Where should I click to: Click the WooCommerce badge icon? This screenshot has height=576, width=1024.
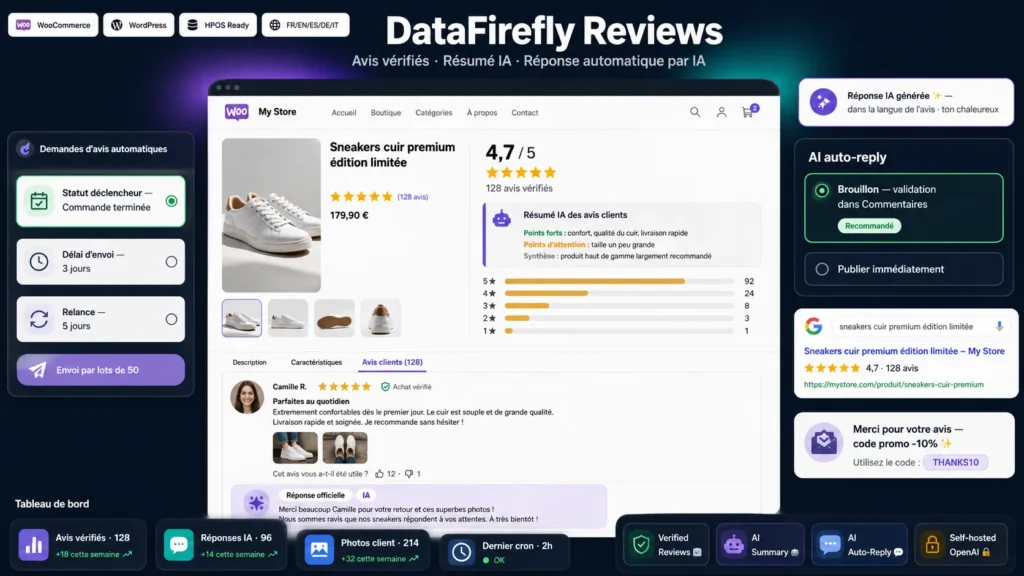(x=24, y=25)
